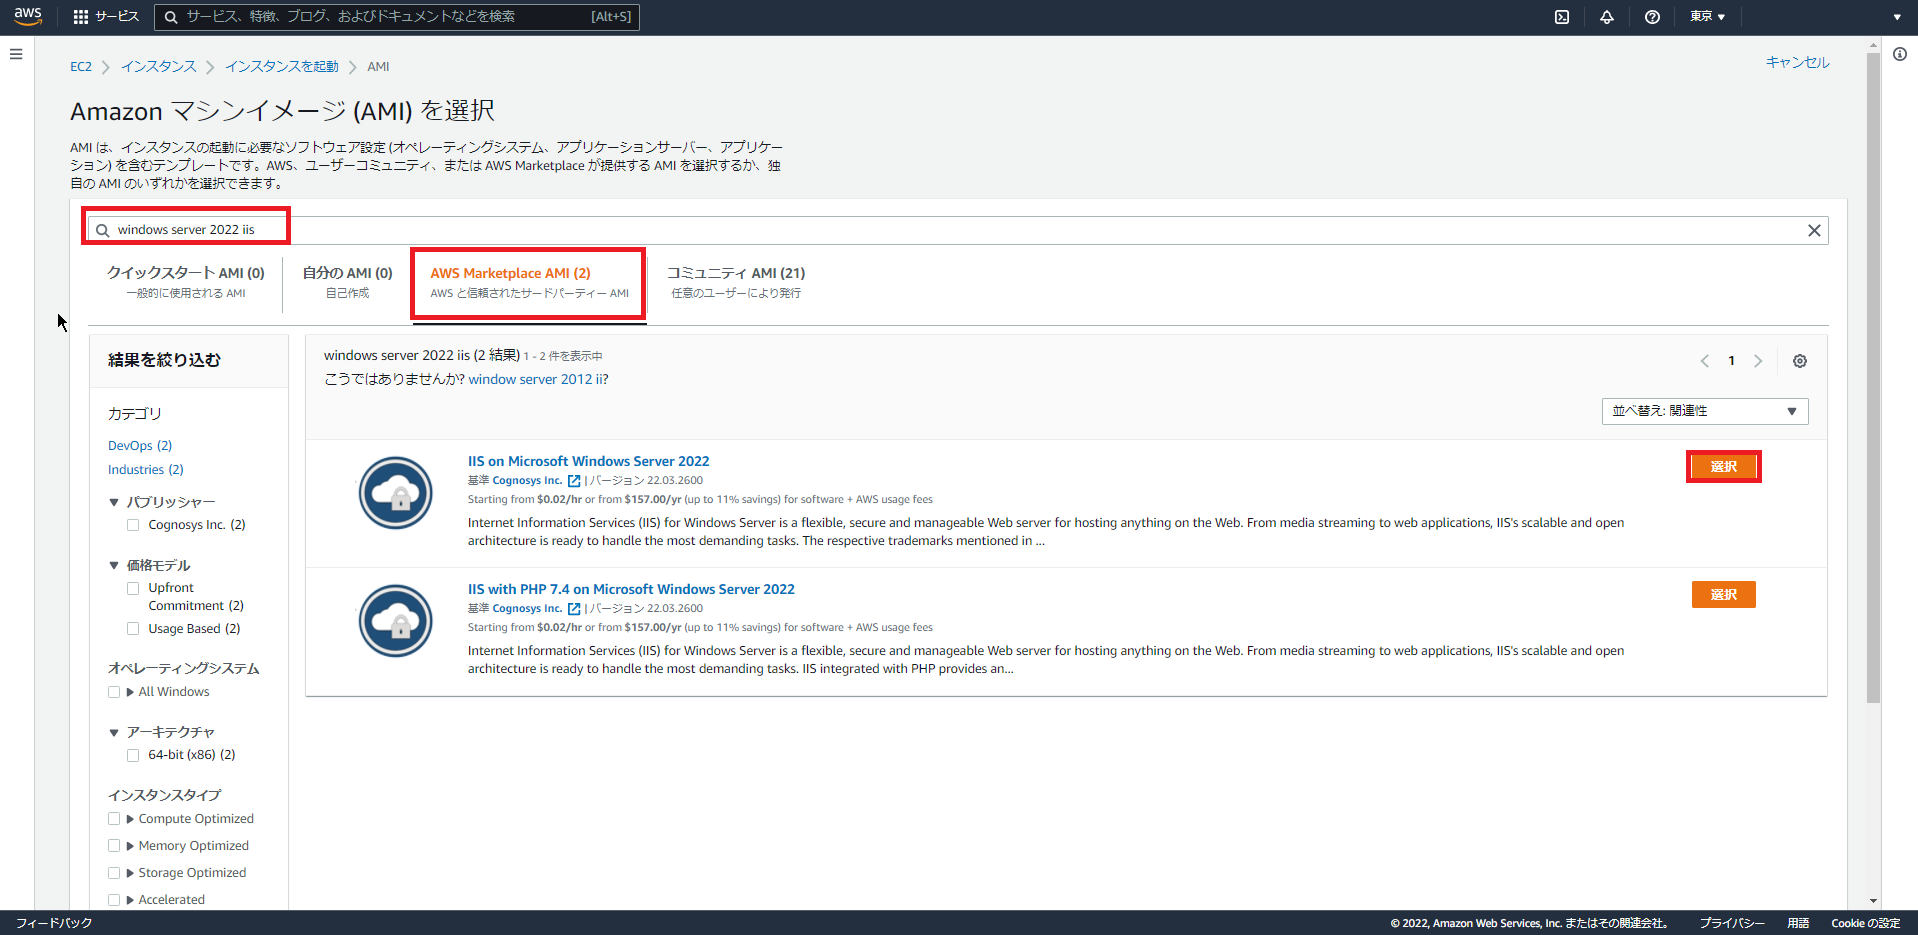Open the Tokyo region selector
The height and width of the screenshot is (935, 1918).
tap(1706, 17)
